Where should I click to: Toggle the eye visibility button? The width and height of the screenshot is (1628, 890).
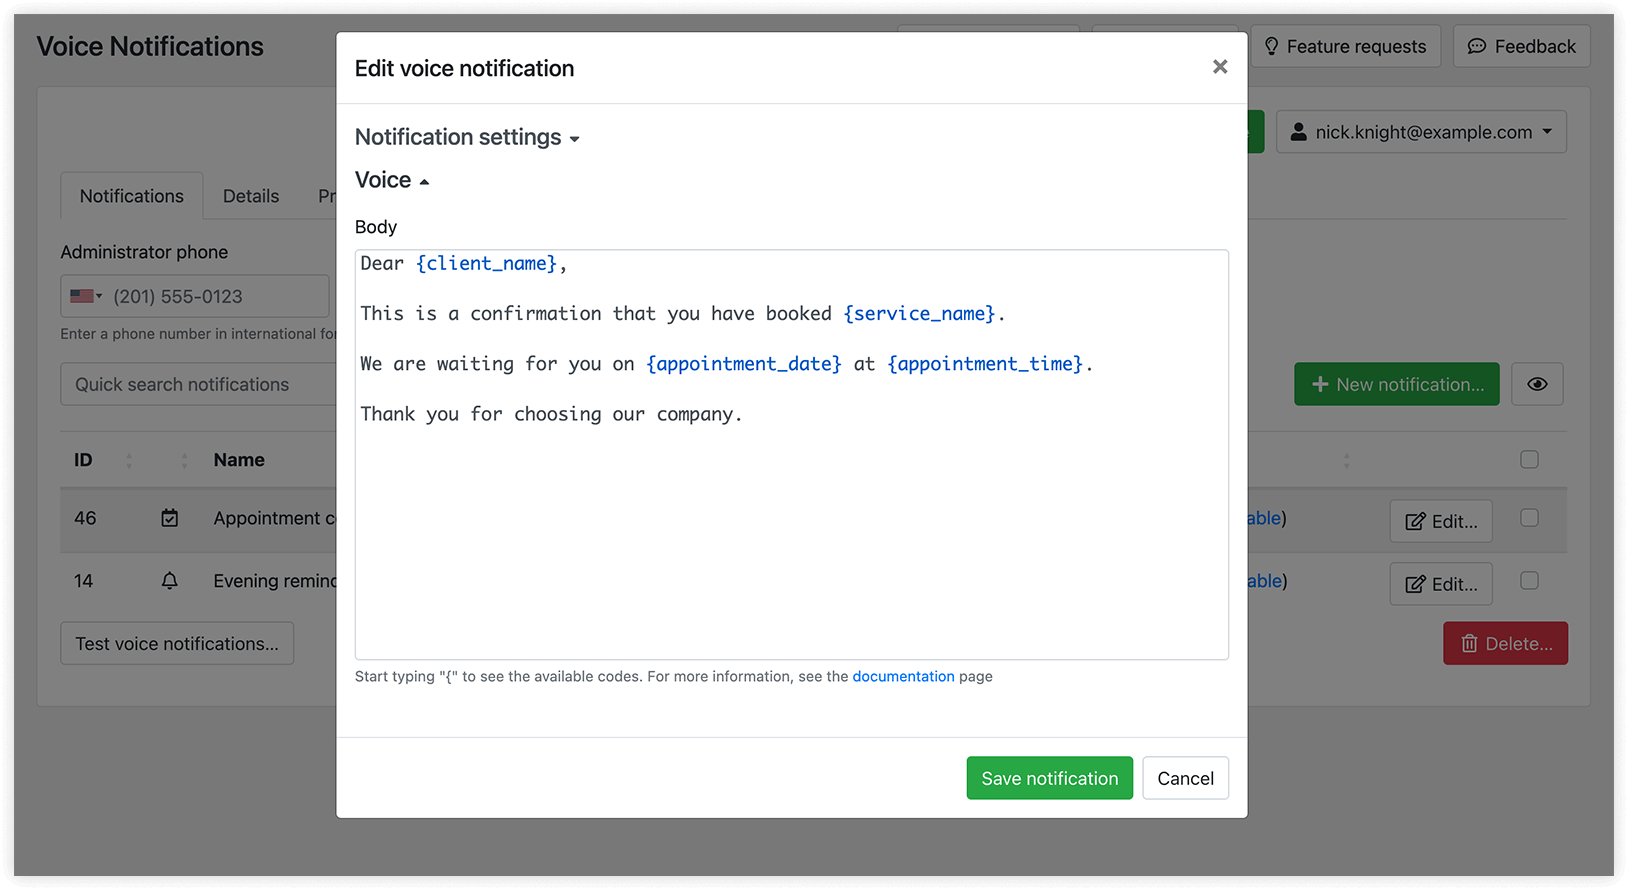(x=1537, y=384)
